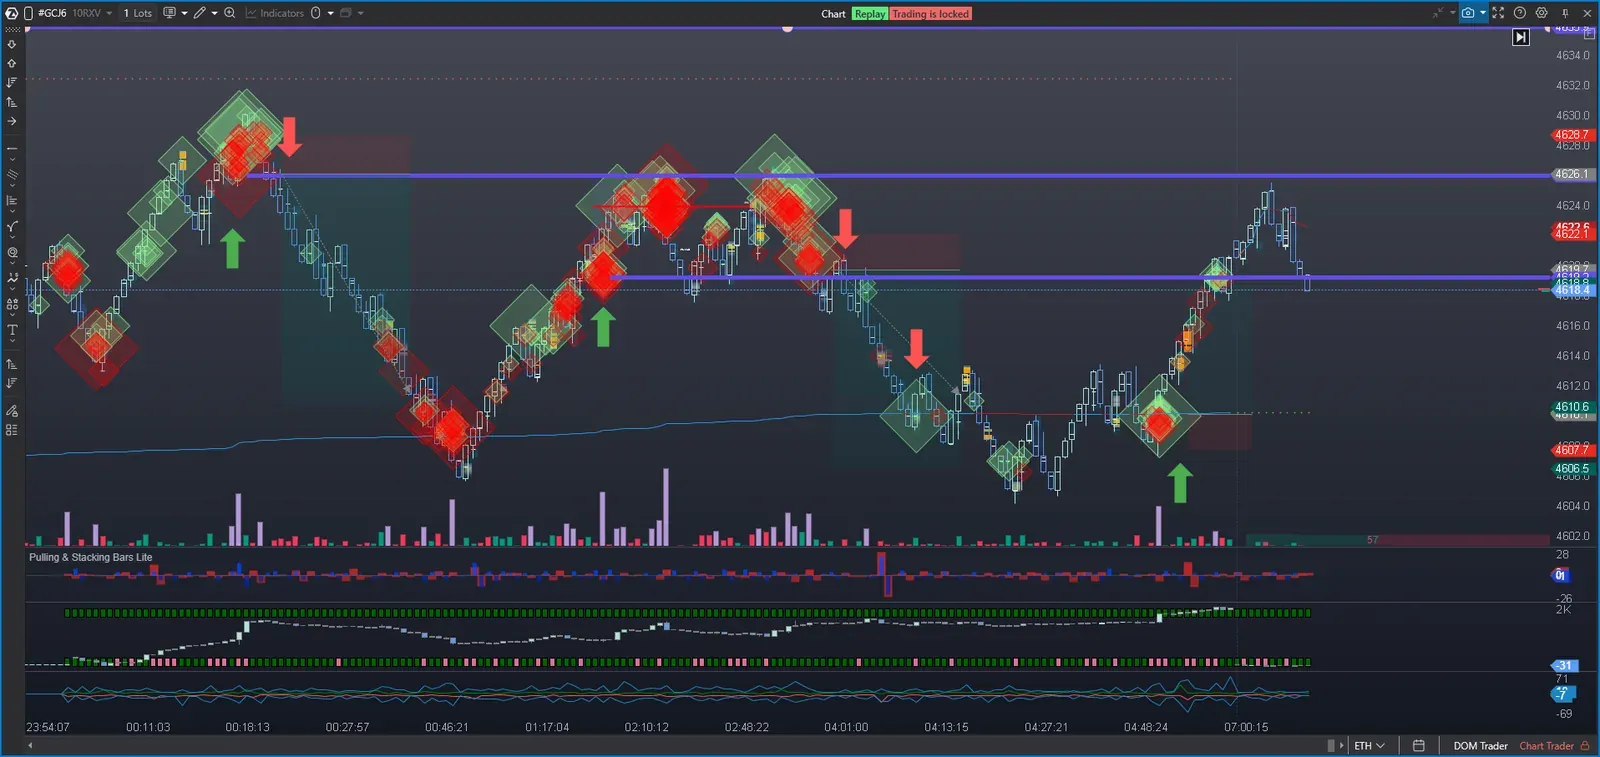Open the Indicators menu
Image resolution: width=1600 pixels, height=757 pixels.
275,13
